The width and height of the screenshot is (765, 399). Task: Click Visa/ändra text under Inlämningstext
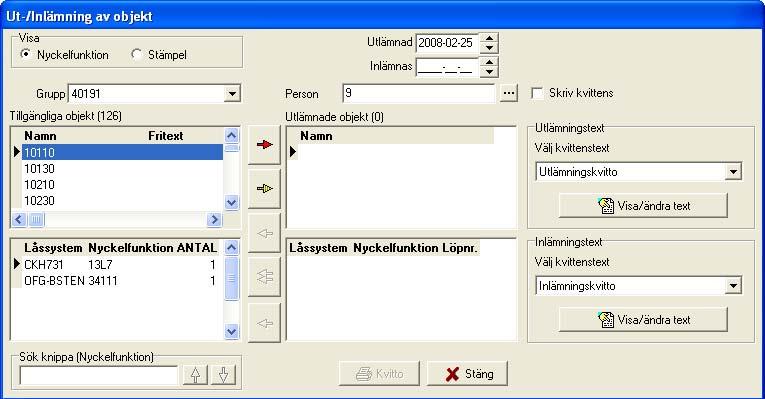643,320
